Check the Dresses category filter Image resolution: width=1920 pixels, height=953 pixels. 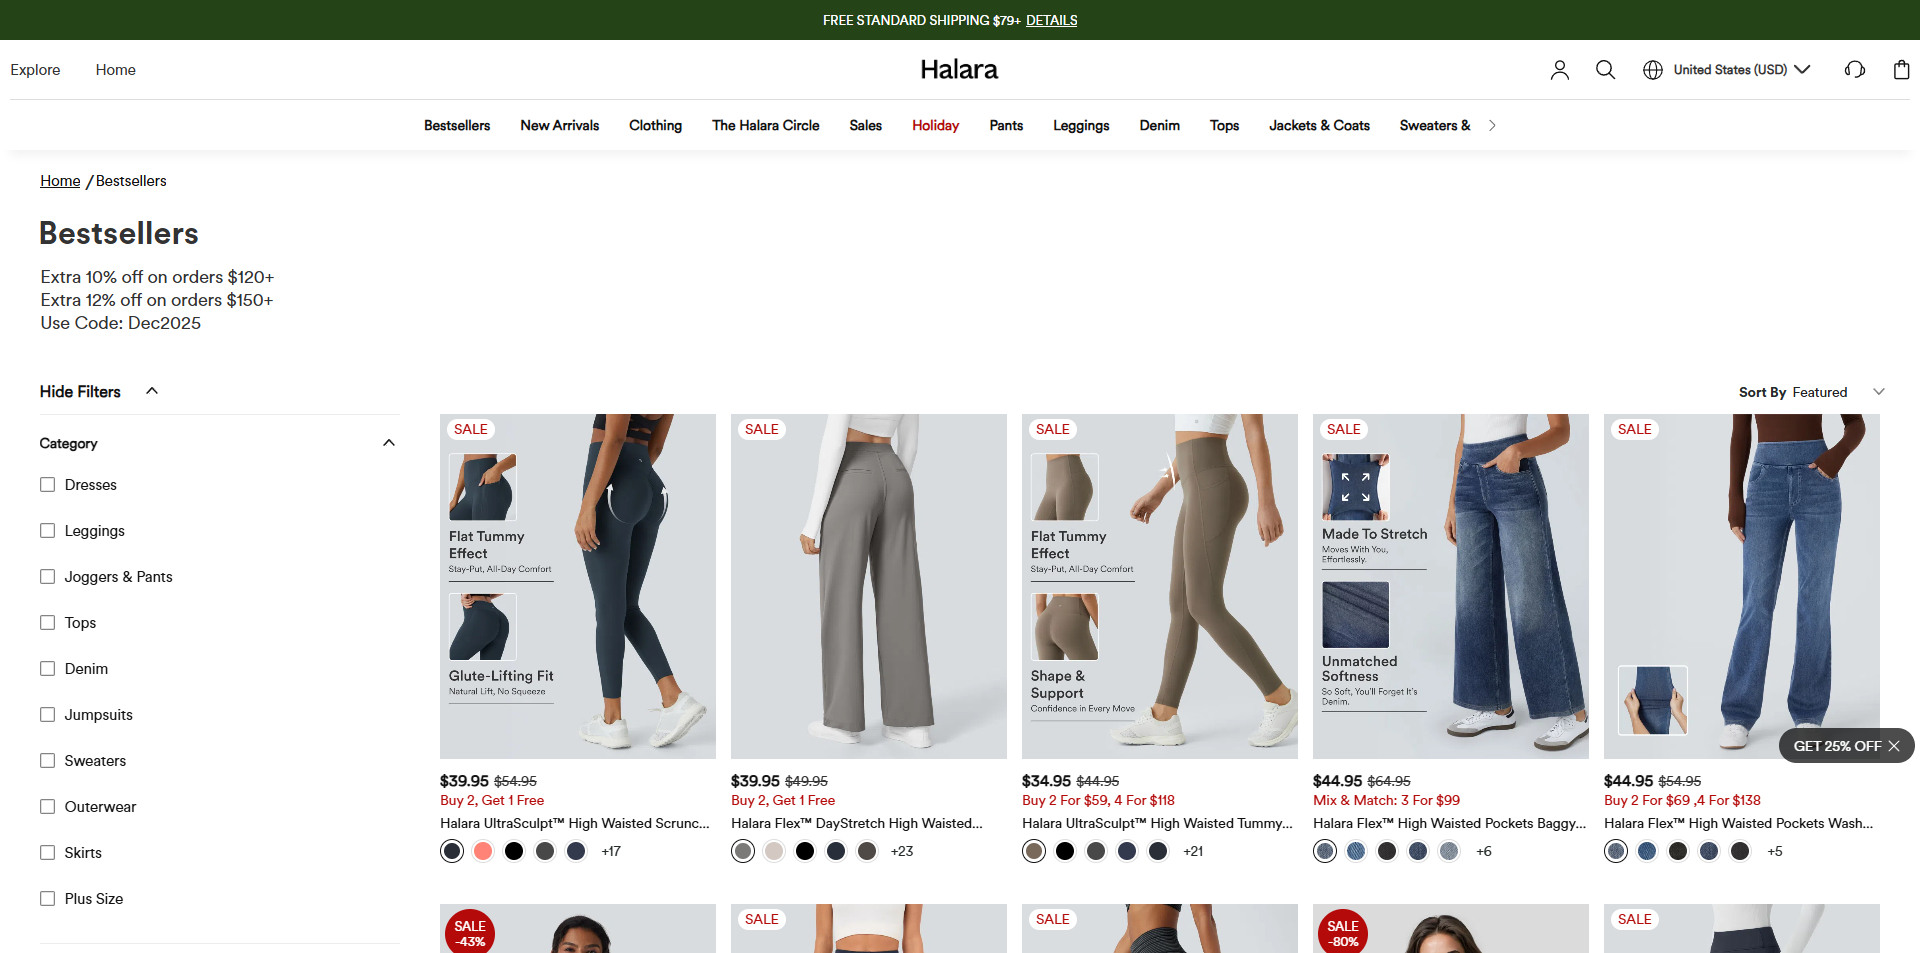click(x=47, y=484)
